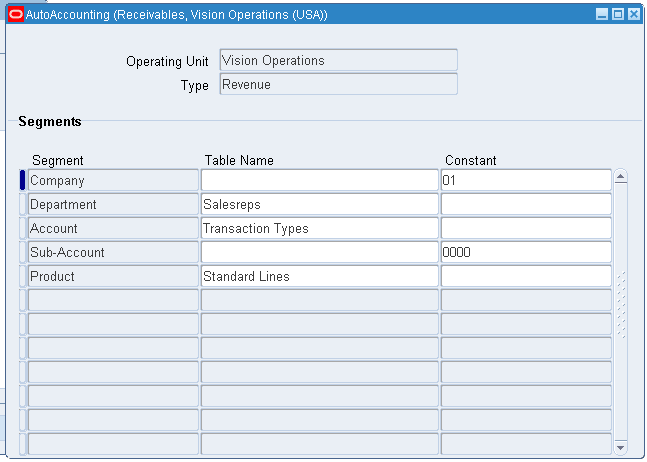Click the Standard Lines table name field
Viewport: 647px width, 462px height.
319,276
